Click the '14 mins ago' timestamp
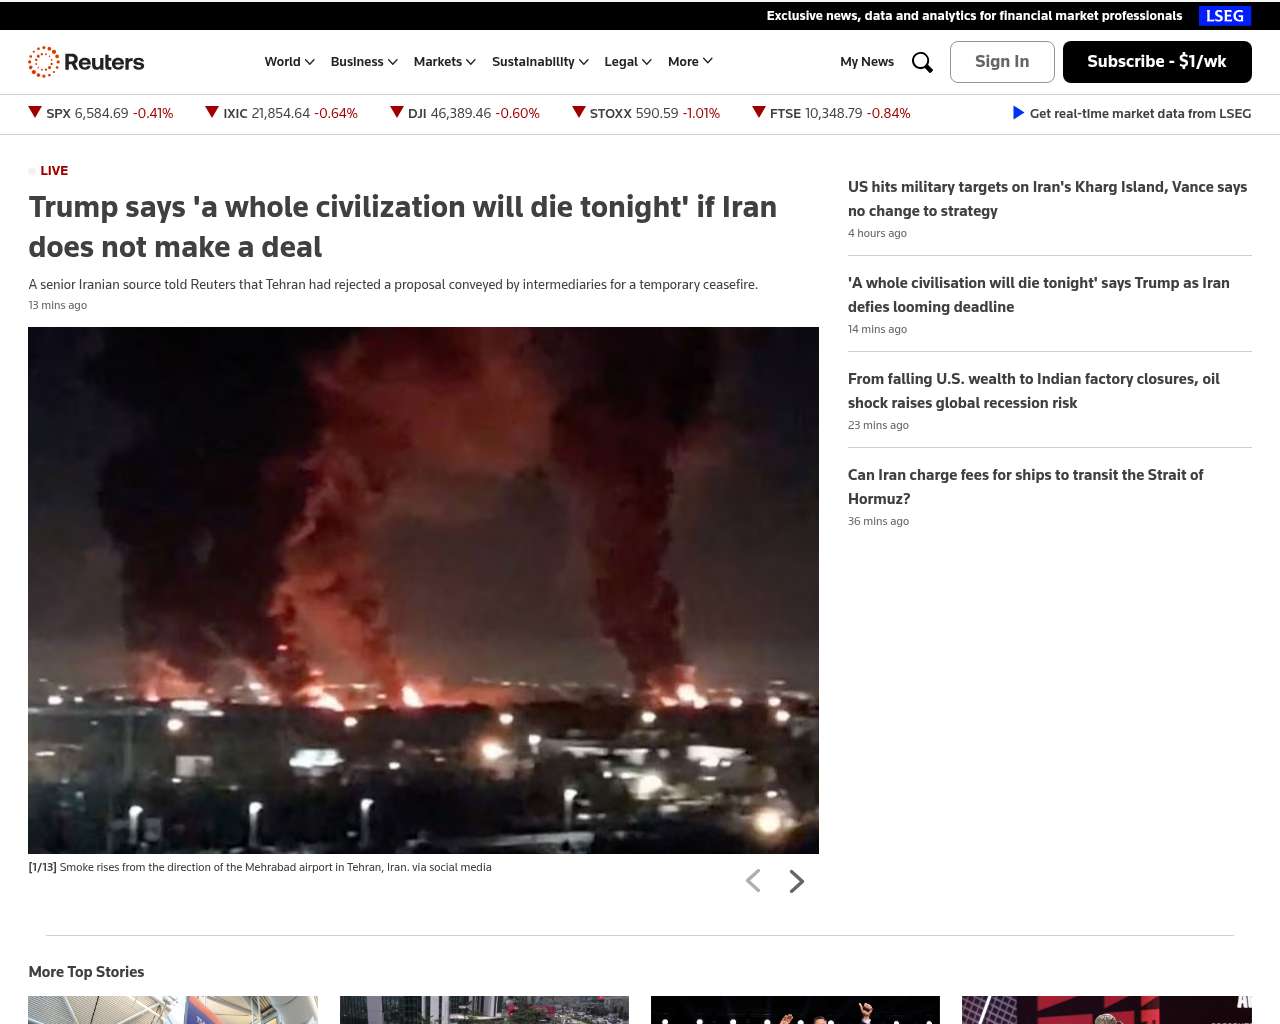1280x1024 pixels. (877, 329)
